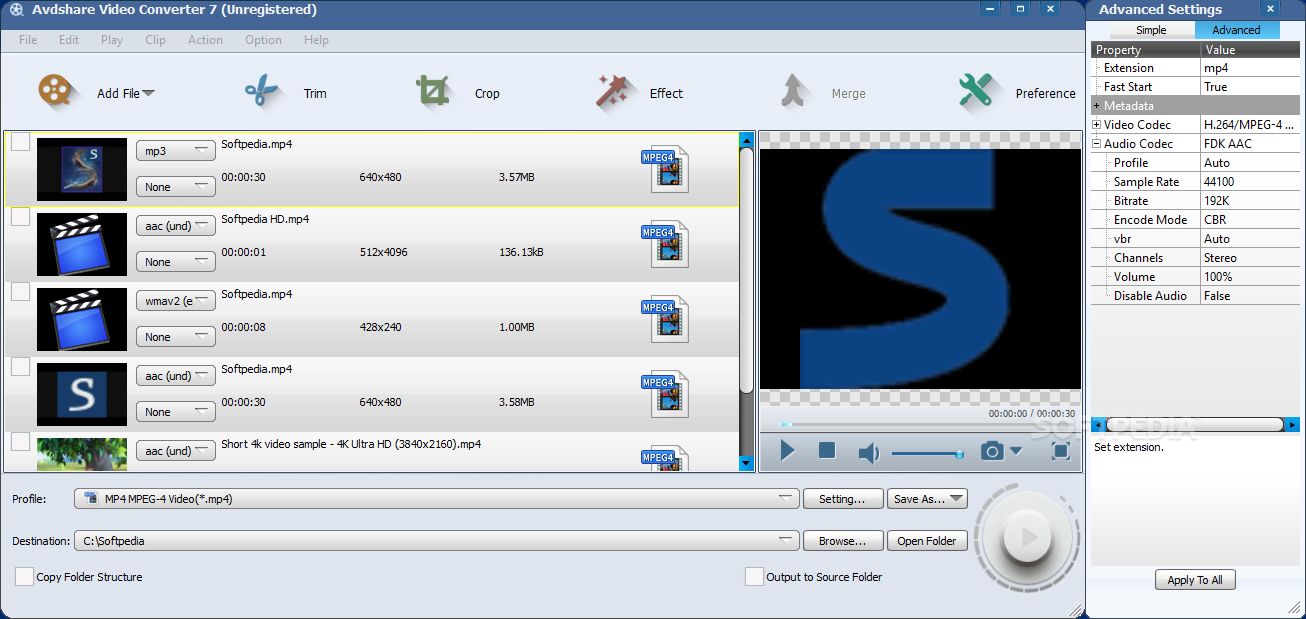The width and height of the screenshot is (1306, 619).
Task: Toggle fullscreen preview icon
Action: tap(1061, 451)
